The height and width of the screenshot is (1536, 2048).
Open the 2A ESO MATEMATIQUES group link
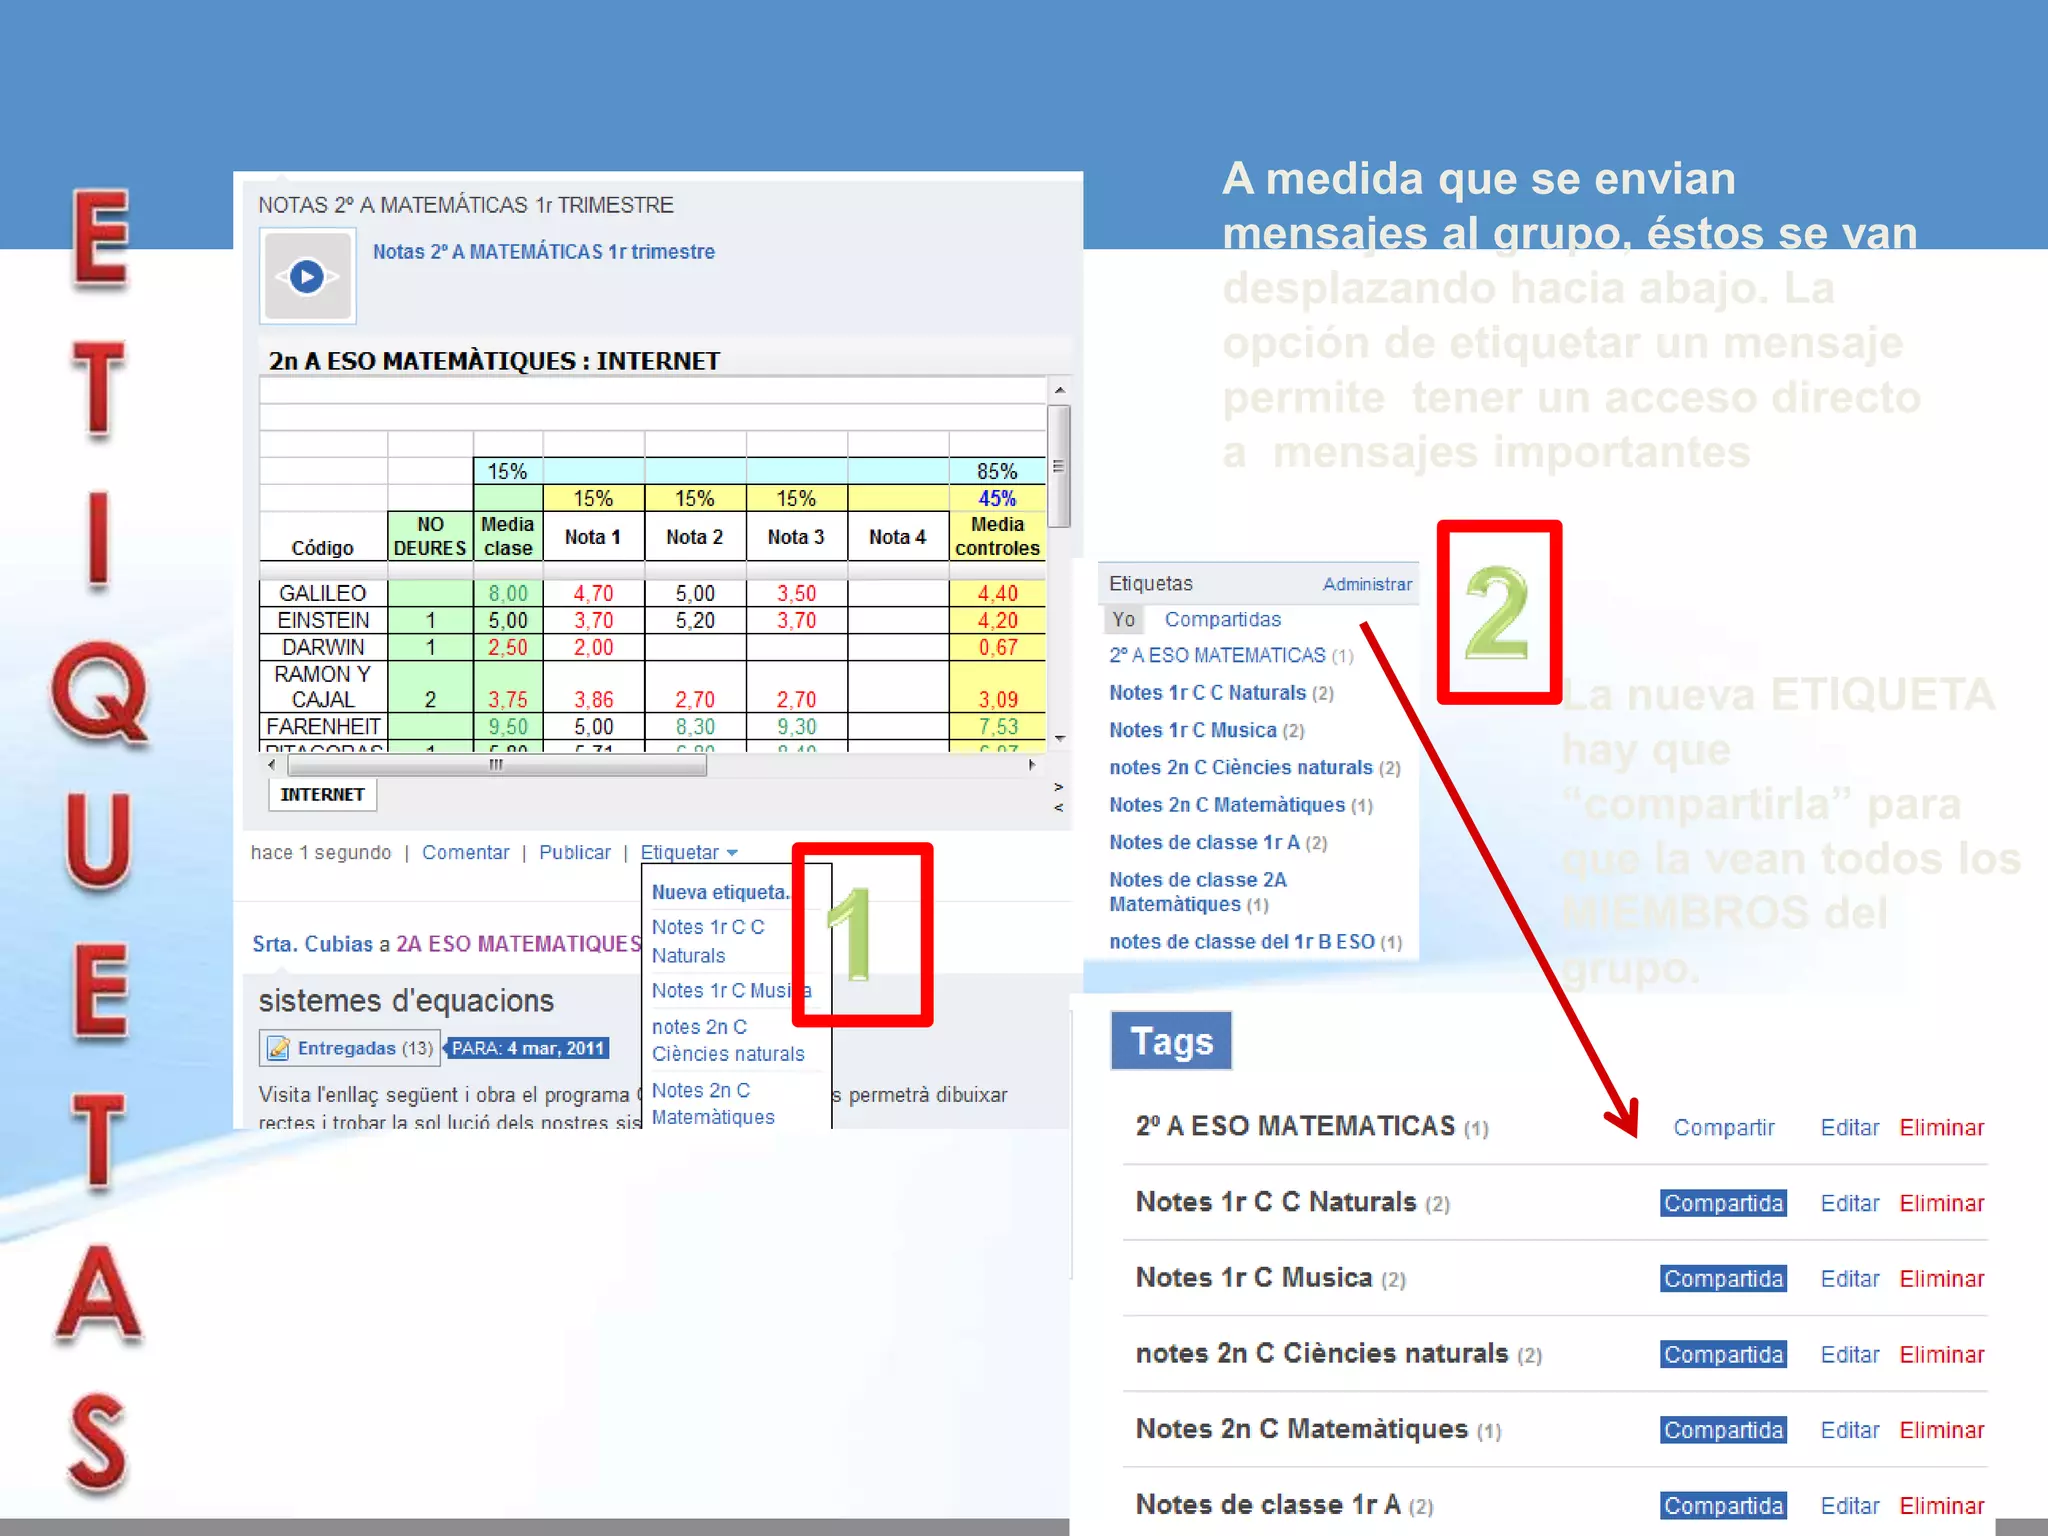519,944
